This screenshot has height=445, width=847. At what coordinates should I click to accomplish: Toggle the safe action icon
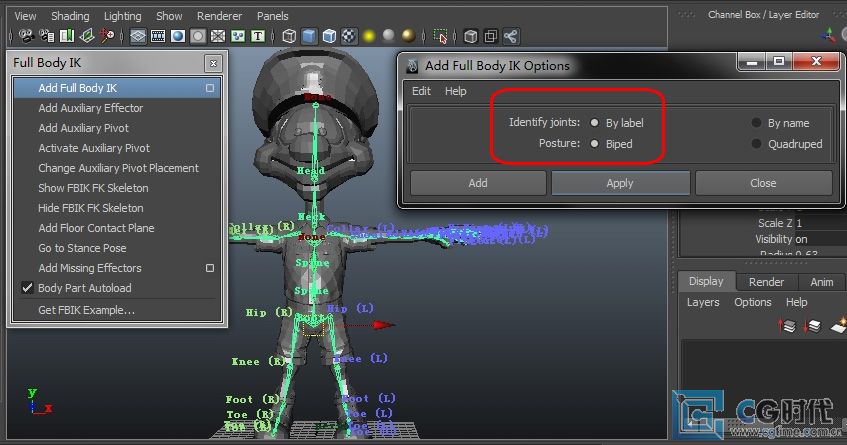[238, 36]
